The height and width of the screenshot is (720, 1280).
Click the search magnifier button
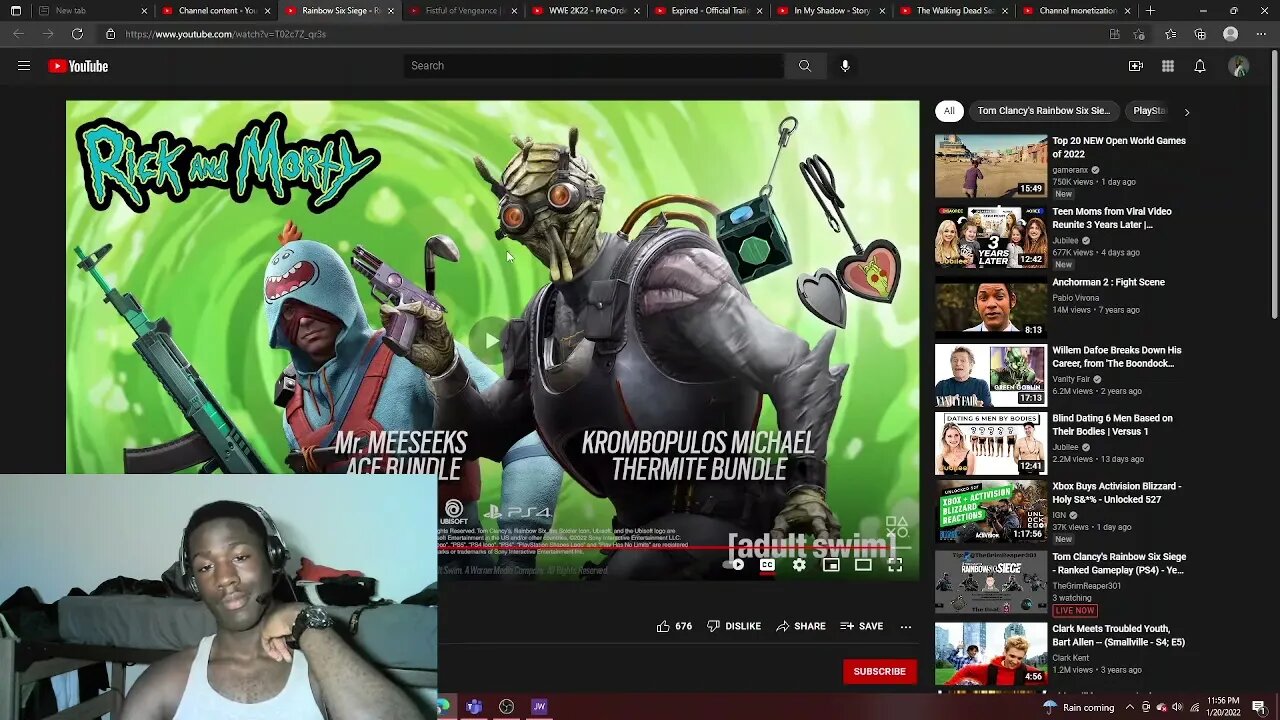point(805,66)
